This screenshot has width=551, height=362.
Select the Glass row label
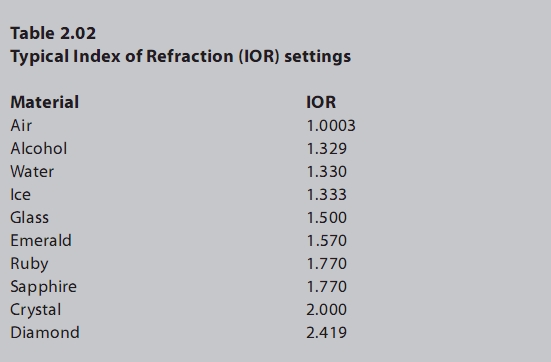[30, 218]
